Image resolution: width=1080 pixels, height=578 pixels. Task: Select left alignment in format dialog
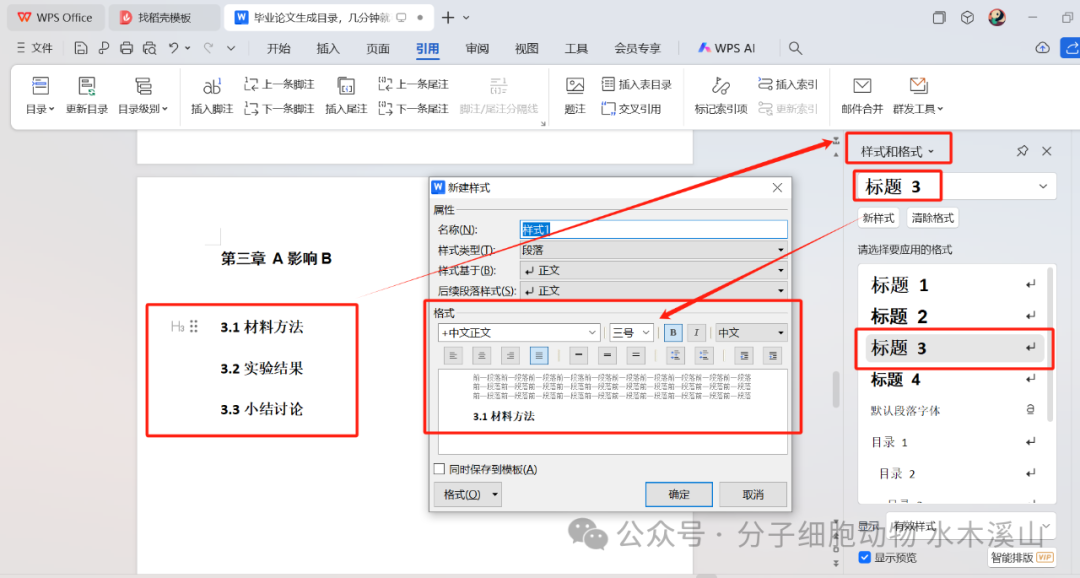click(x=453, y=355)
